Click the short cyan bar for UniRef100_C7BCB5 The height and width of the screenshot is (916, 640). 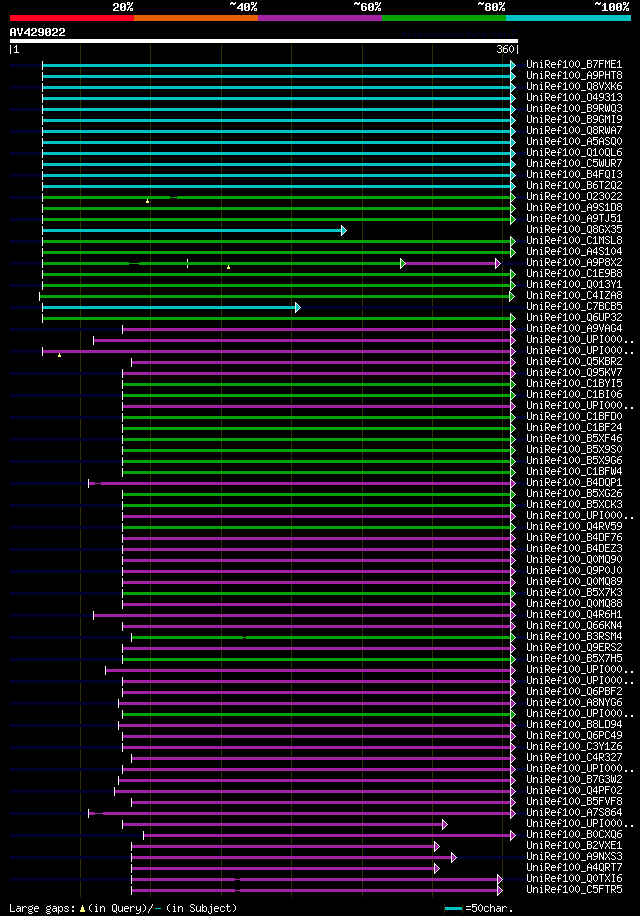coord(169,307)
